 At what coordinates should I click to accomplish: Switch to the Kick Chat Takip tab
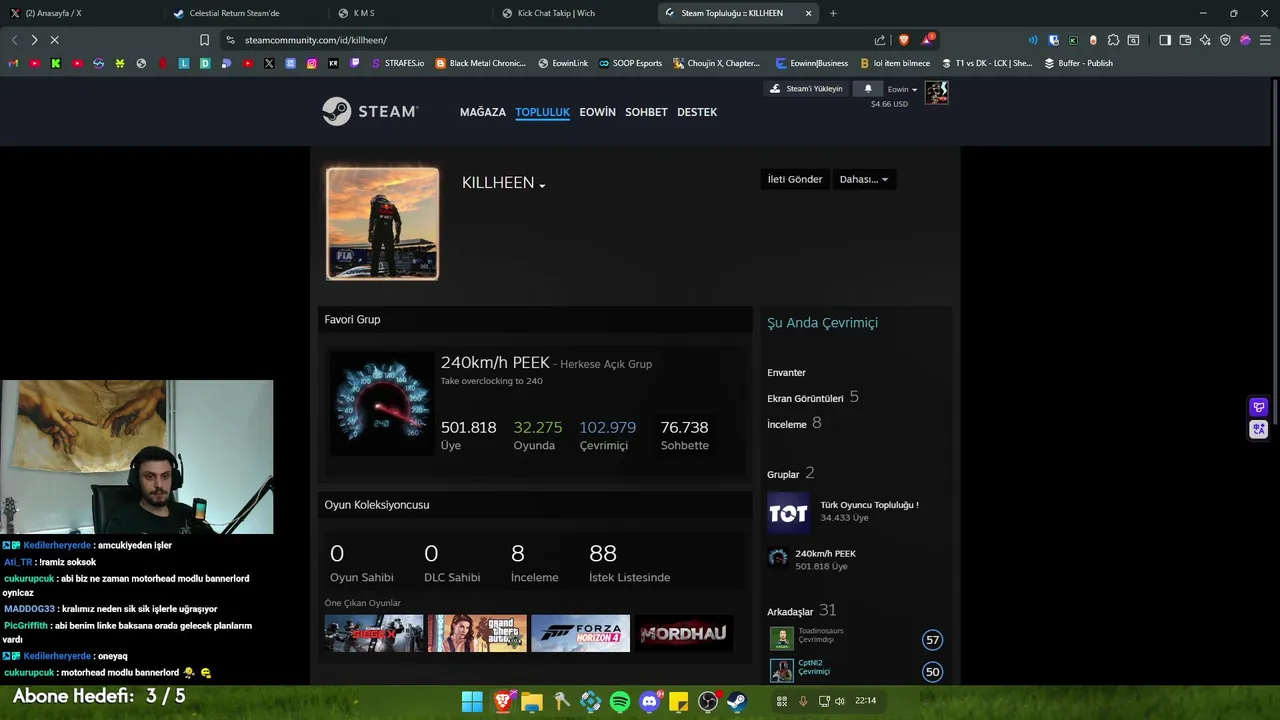(574, 13)
